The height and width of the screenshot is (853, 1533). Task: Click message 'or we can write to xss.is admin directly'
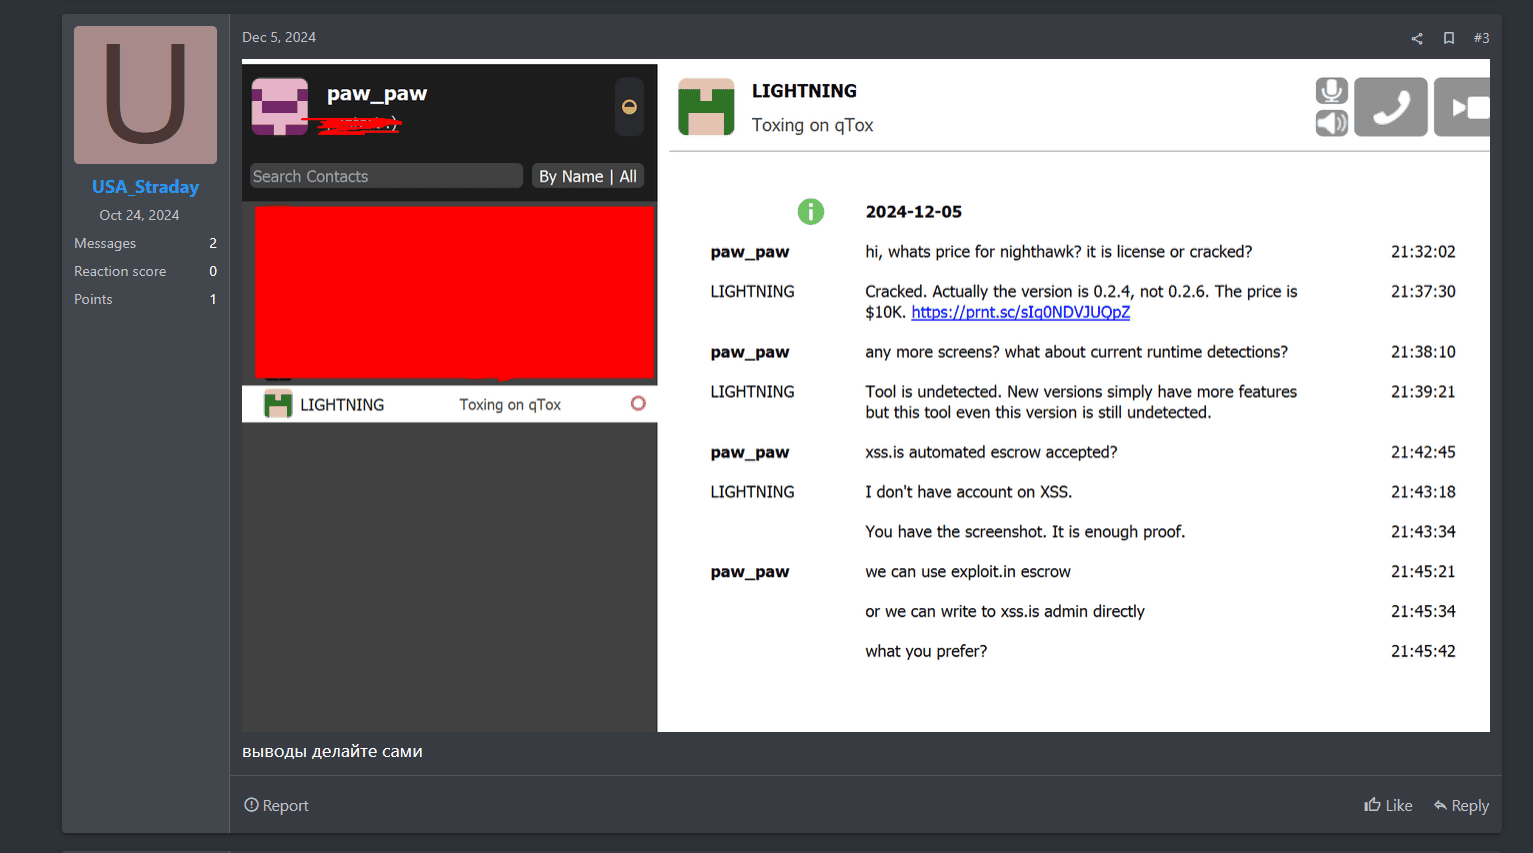pyautogui.click(x=1005, y=611)
